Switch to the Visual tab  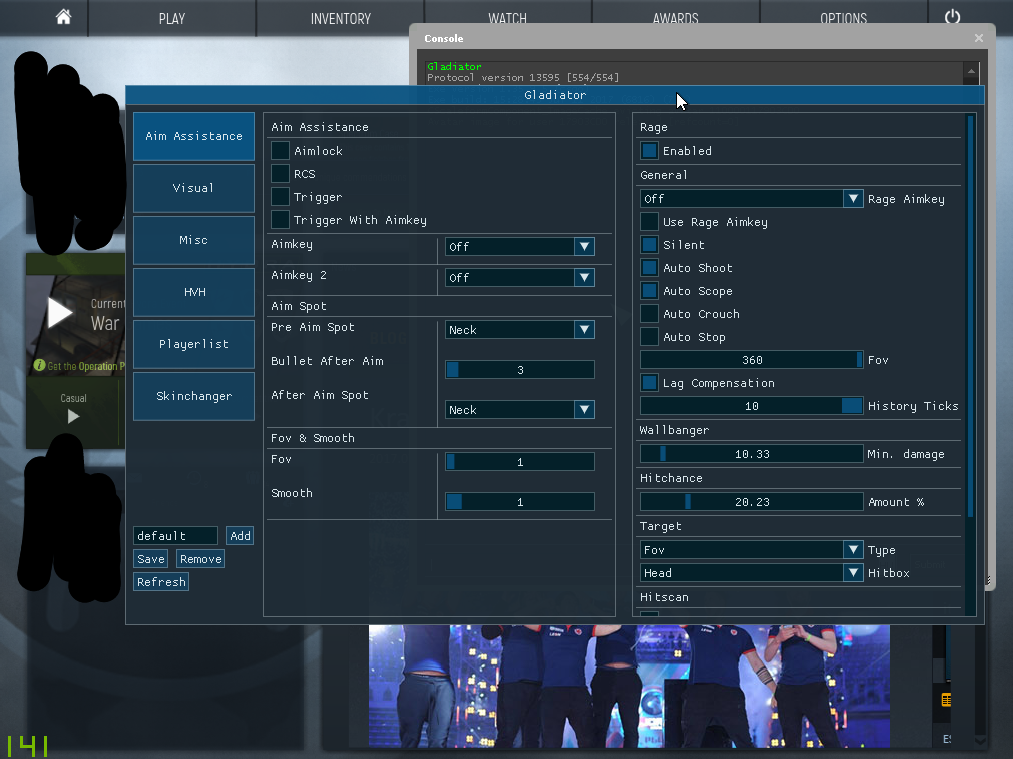pos(193,188)
